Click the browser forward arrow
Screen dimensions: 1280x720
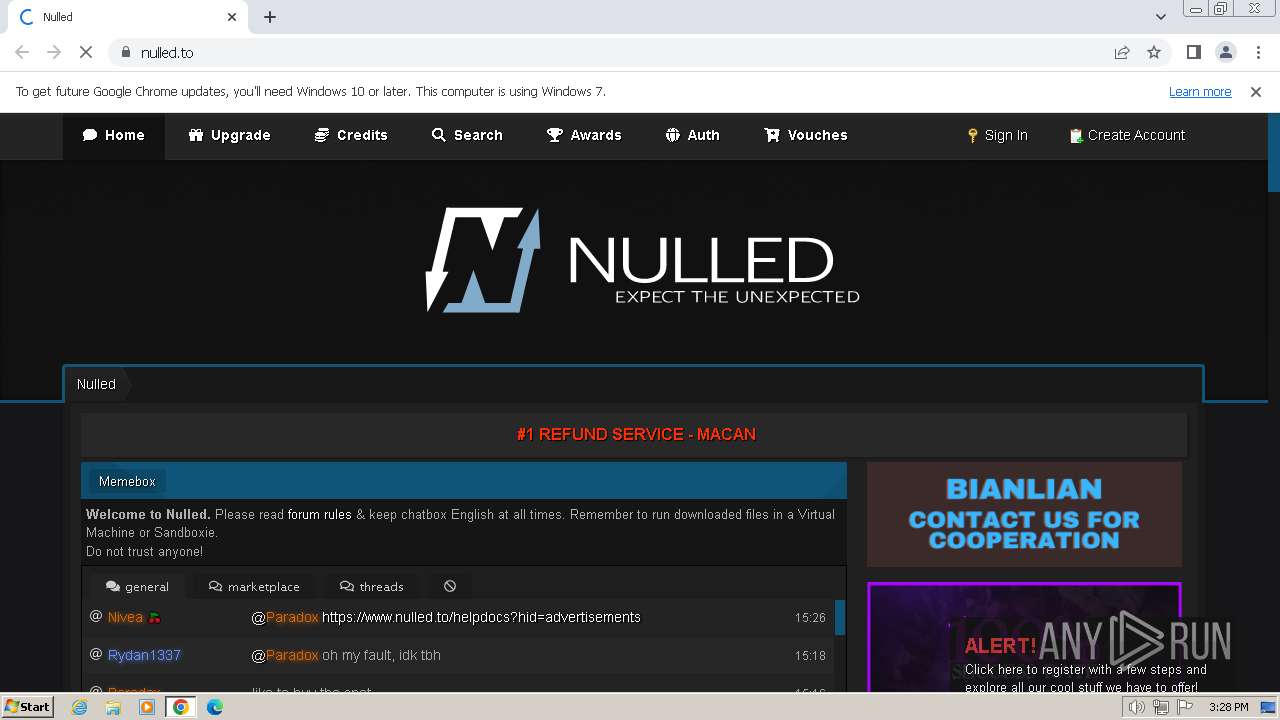(54, 52)
